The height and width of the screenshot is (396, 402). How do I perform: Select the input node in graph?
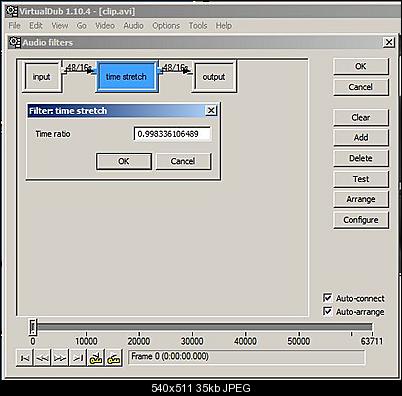click(x=42, y=76)
